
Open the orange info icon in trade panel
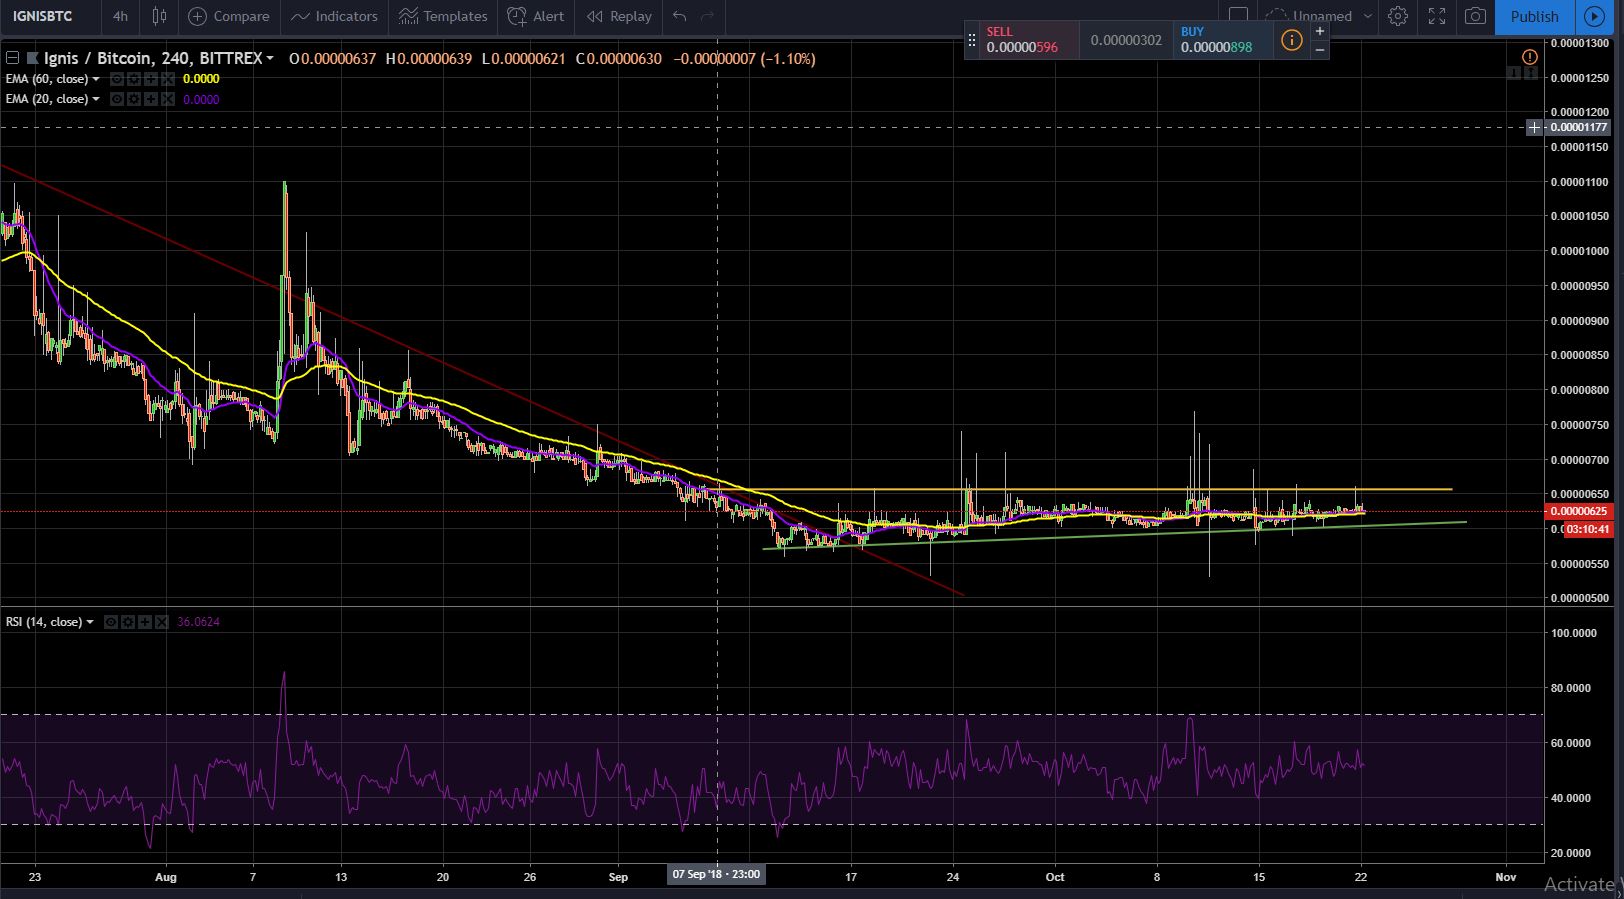pyautogui.click(x=1291, y=40)
